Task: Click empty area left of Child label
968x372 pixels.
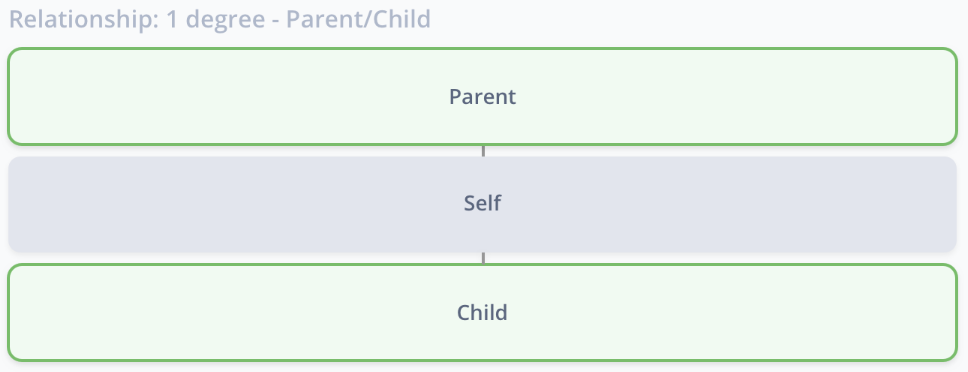Action: click(x=233, y=313)
